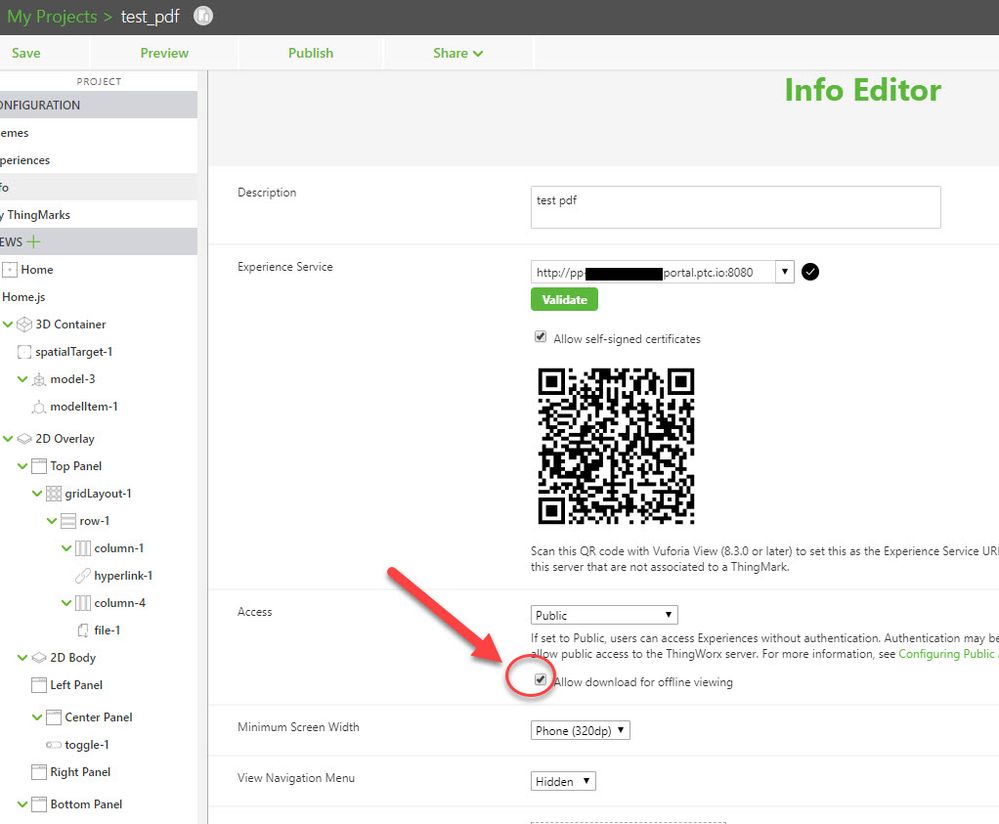Screen dimensions: 999x824
Task: Click the 3D Container cube icon
Action: pos(25,324)
